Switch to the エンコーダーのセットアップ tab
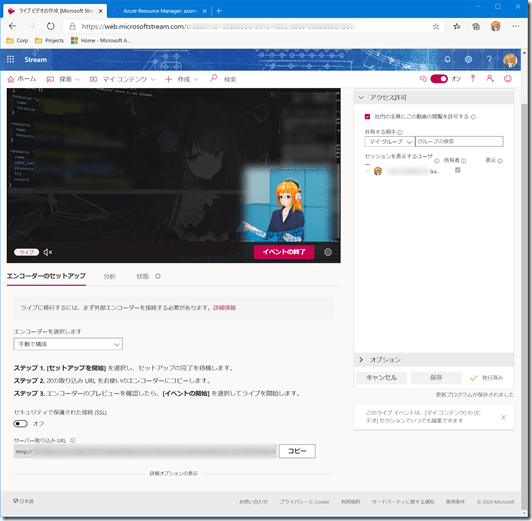532x521 pixels. [x=46, y=276]
